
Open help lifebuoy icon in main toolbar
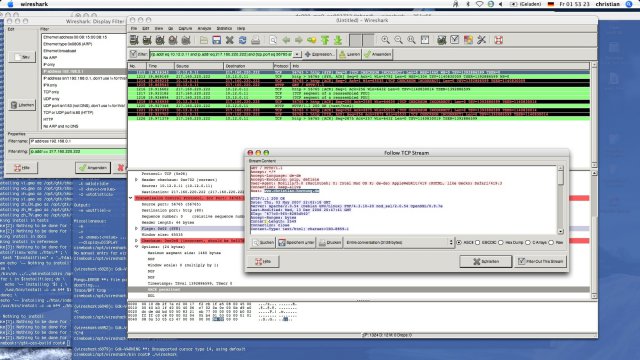coord(498,40)
